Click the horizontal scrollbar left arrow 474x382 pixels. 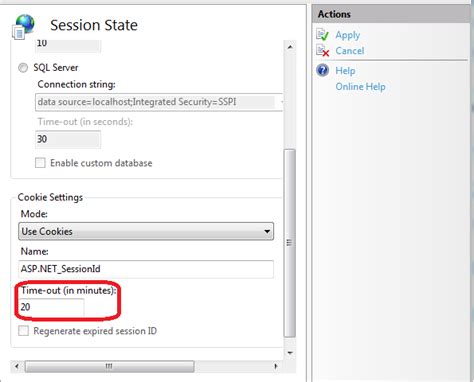pos(17,366)
